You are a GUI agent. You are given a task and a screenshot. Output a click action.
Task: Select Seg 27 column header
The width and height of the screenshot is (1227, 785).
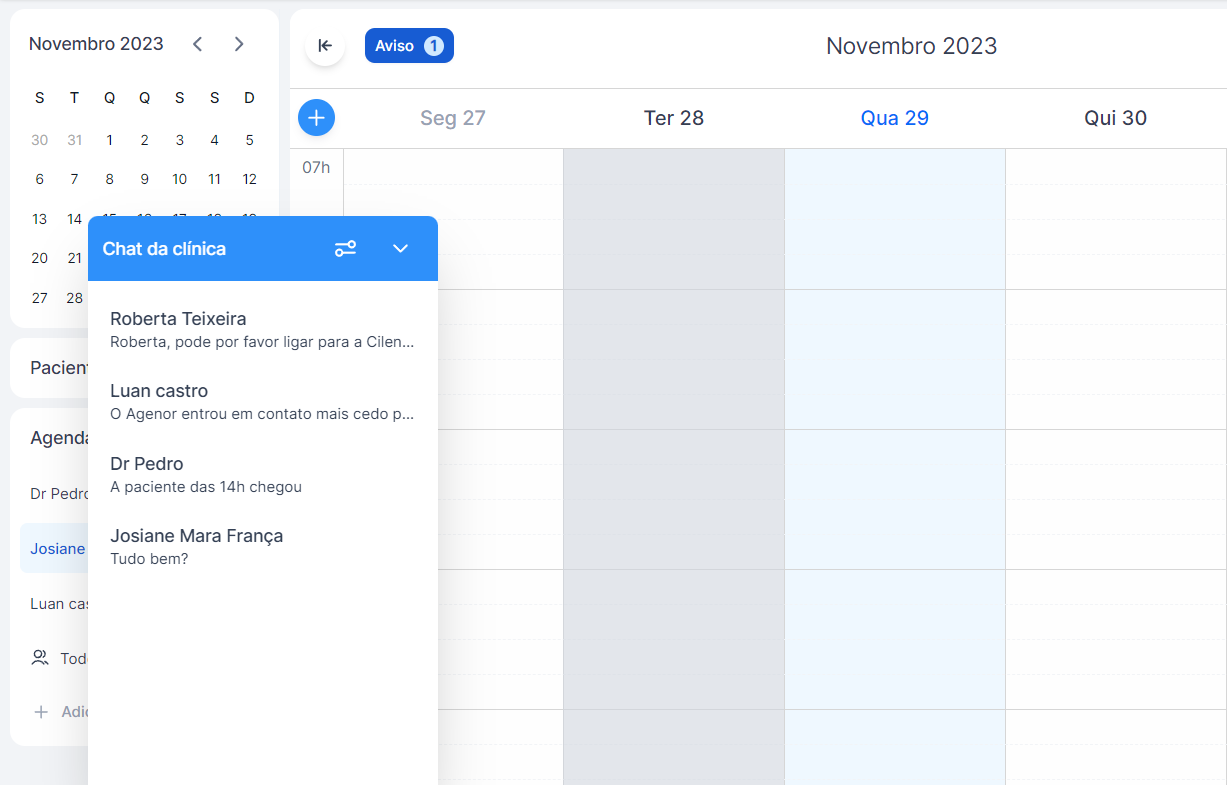click(452, 118)
